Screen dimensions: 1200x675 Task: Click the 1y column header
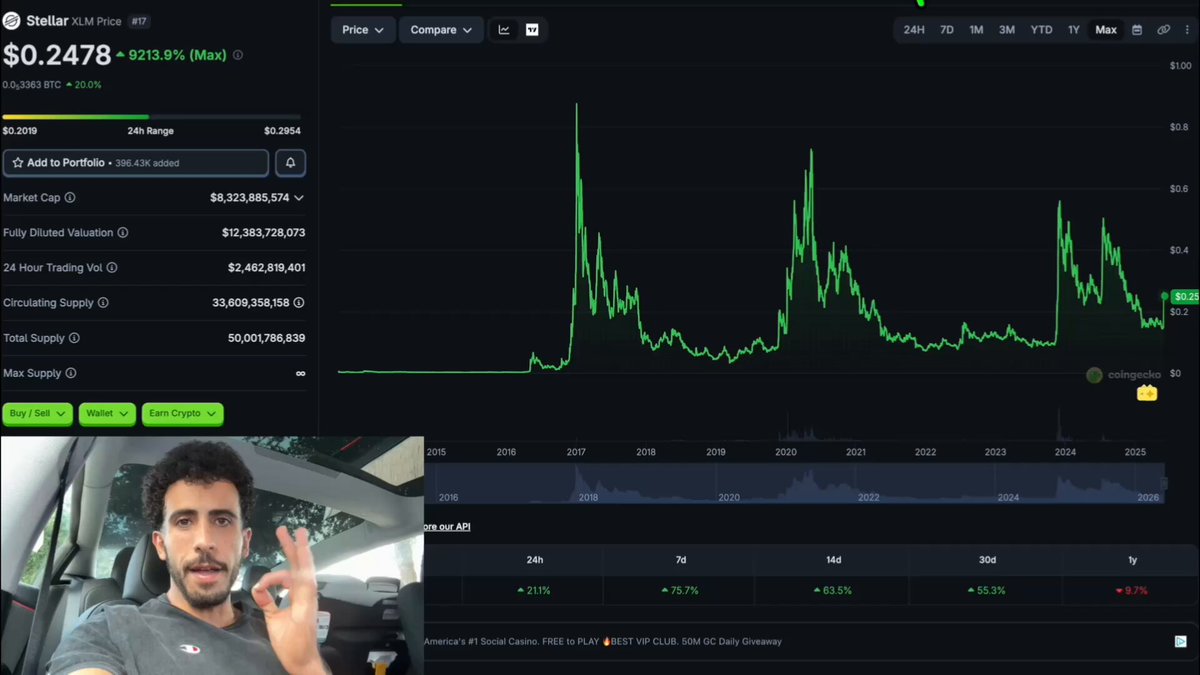1132,560
